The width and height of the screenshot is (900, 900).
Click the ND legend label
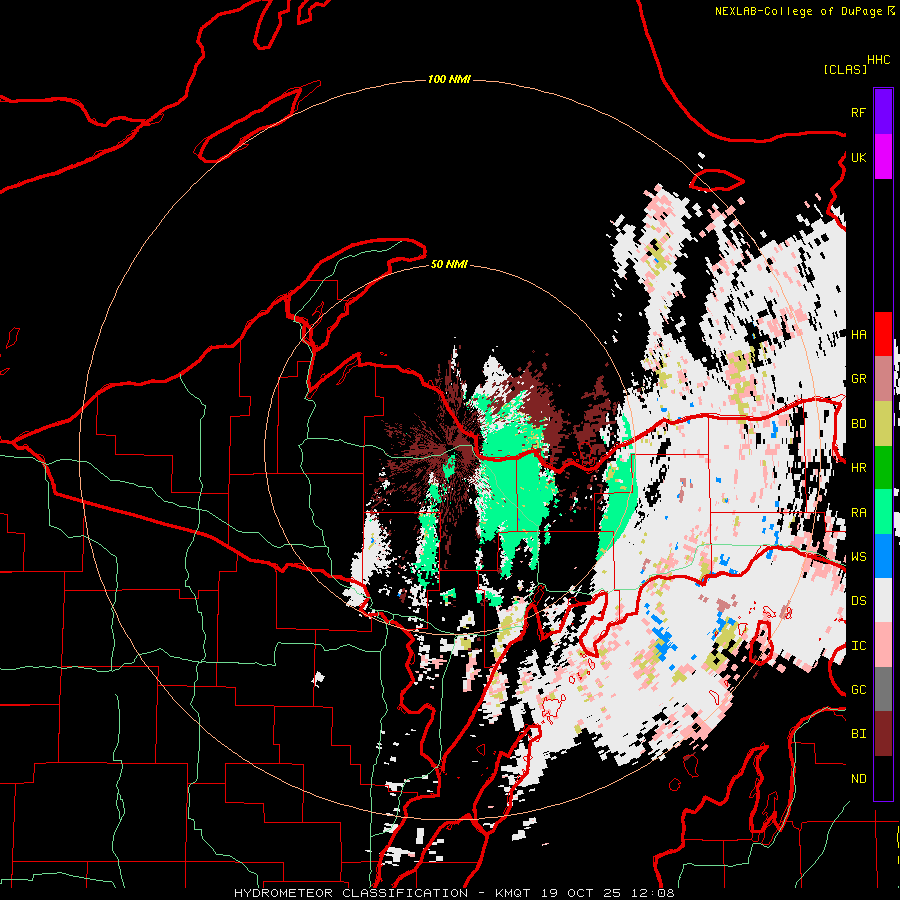858,779
